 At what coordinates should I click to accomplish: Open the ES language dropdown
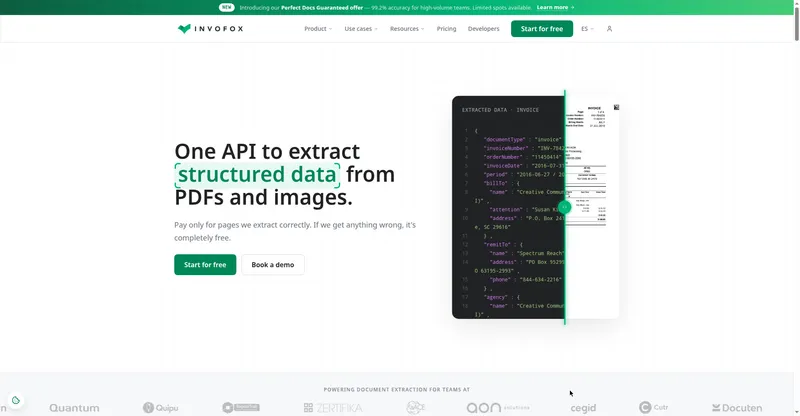[x=587, y=29]
